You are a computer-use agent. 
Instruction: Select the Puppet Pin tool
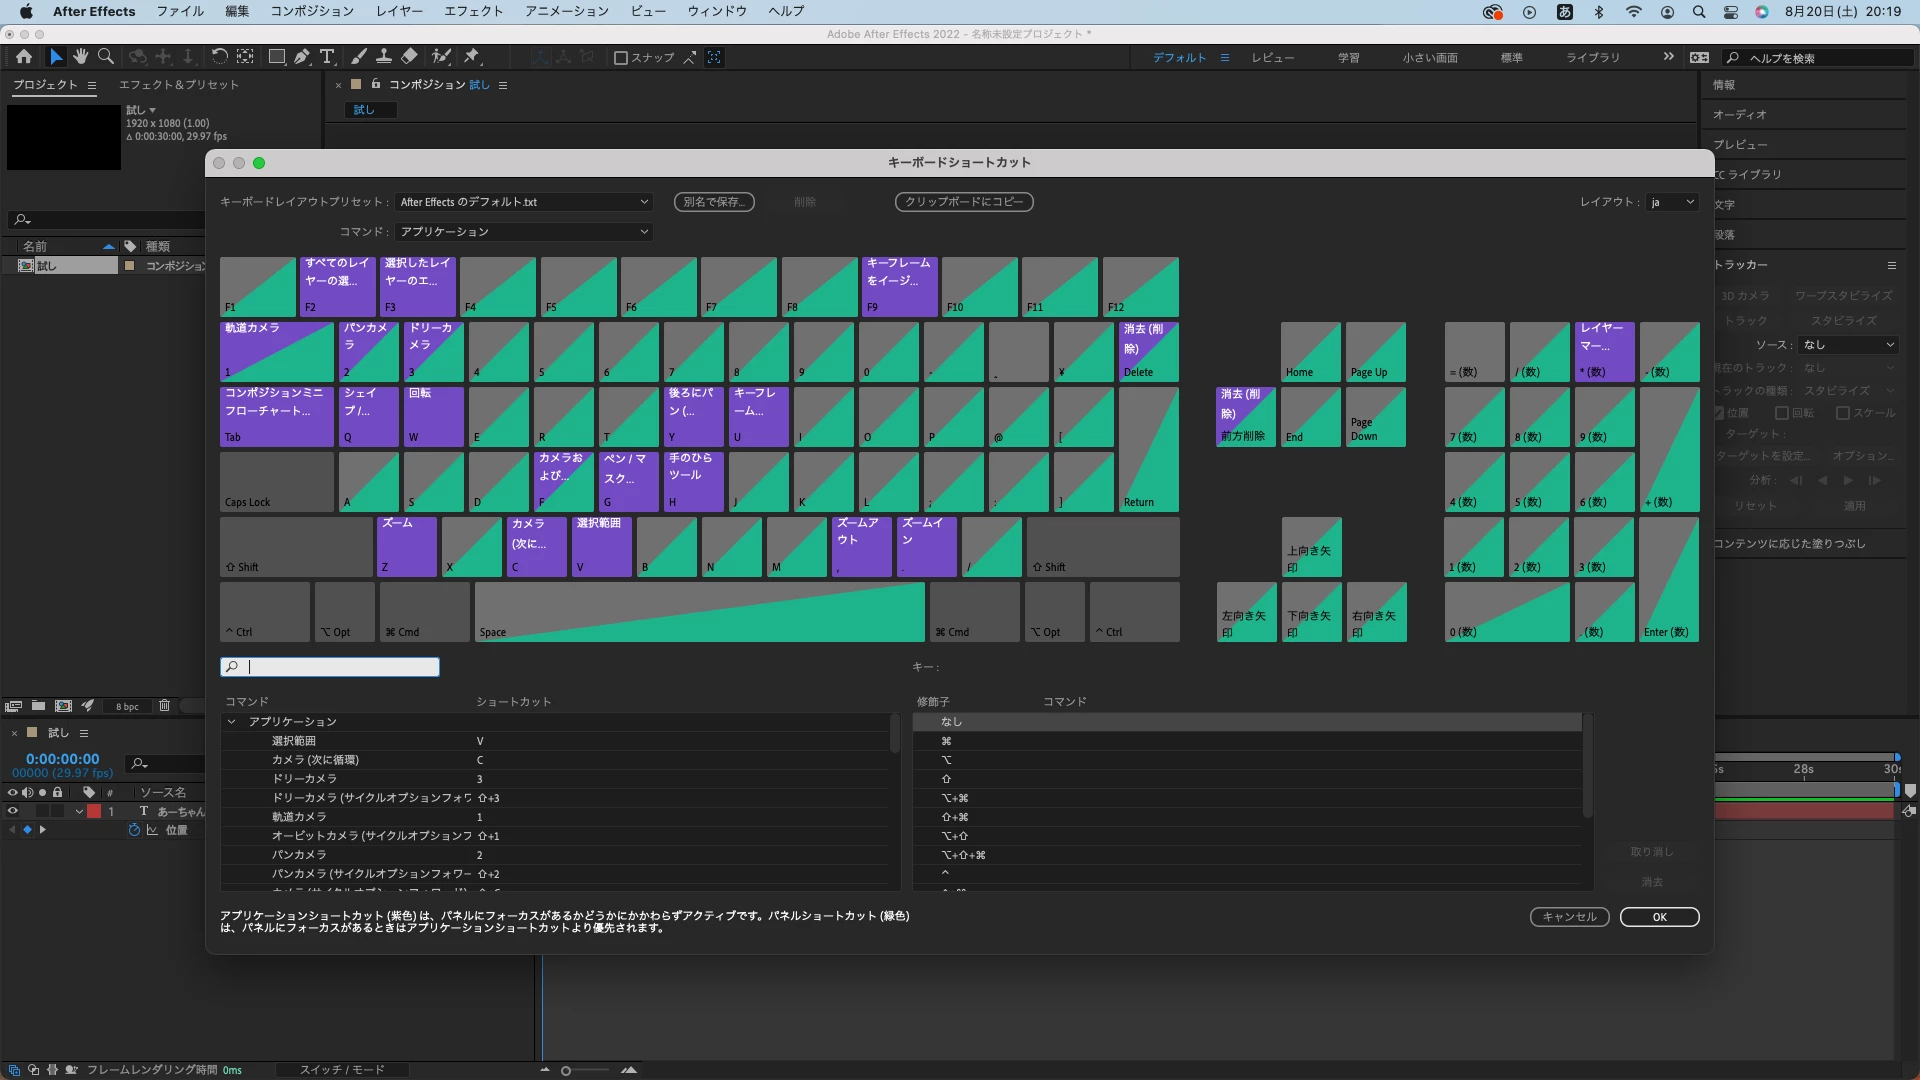point(472,57)
